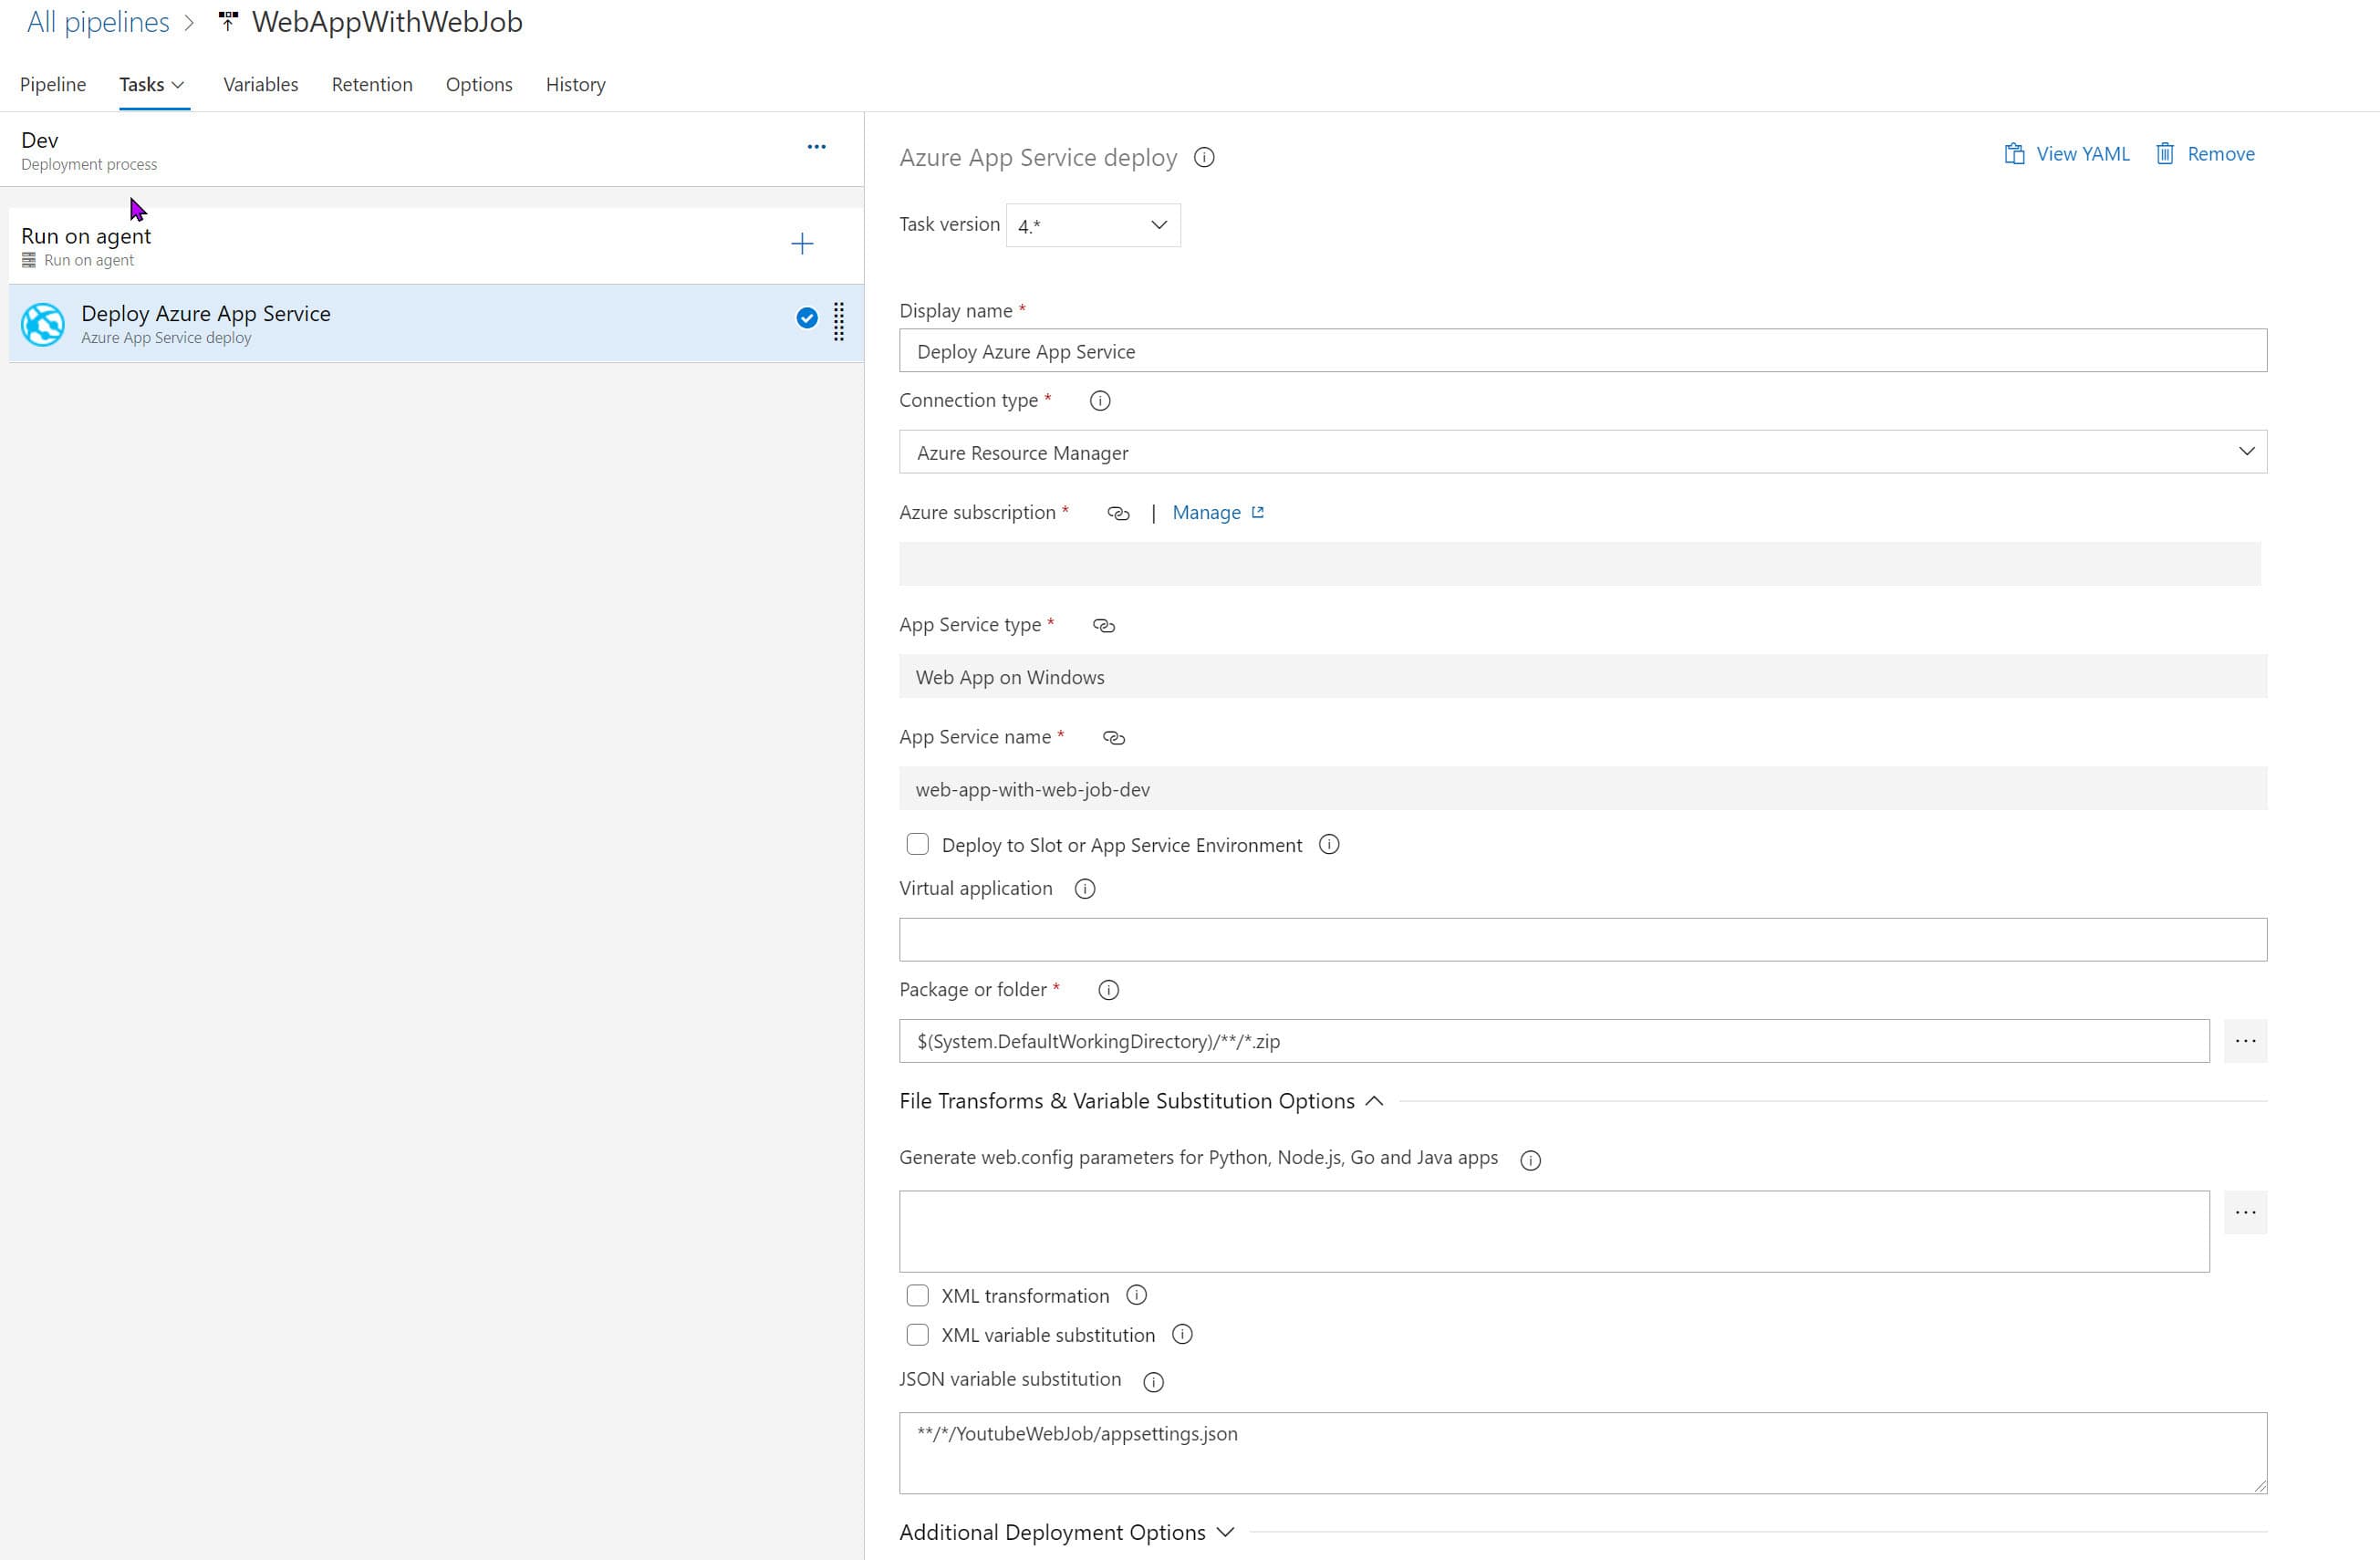Collapse File Transforms & Variable Substitution Options
Viewport: 2380px width, 1560px height.
(1374, 1101)
